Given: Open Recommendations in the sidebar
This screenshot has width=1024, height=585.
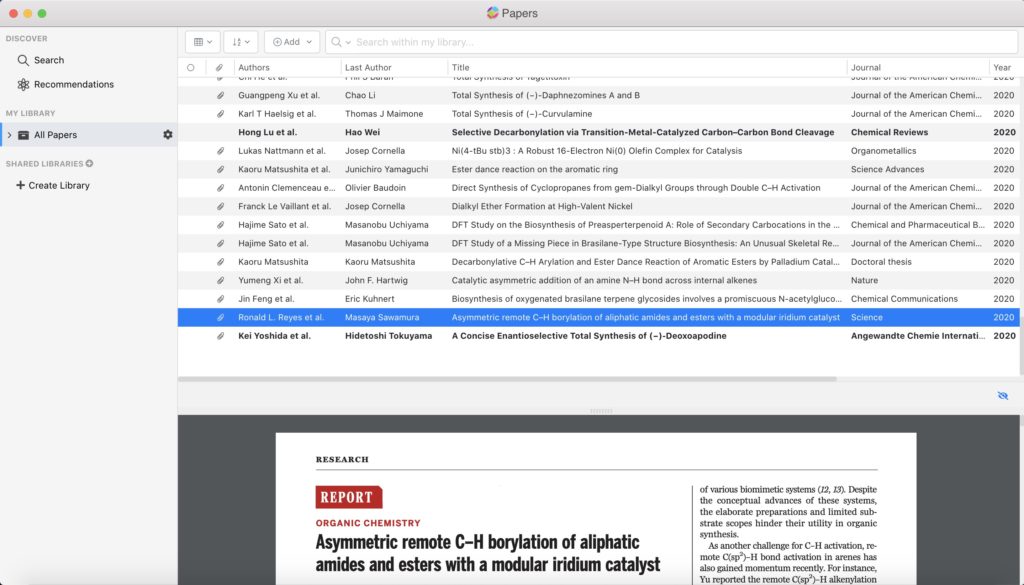Looking at the screenshot, I should click(74, 84).
